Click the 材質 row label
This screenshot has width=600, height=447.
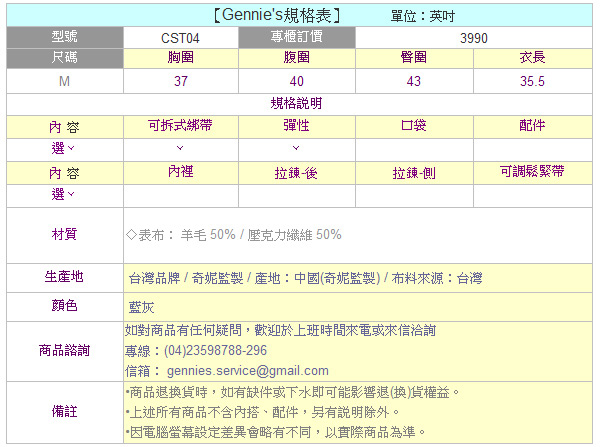click(x=65, y=235)
